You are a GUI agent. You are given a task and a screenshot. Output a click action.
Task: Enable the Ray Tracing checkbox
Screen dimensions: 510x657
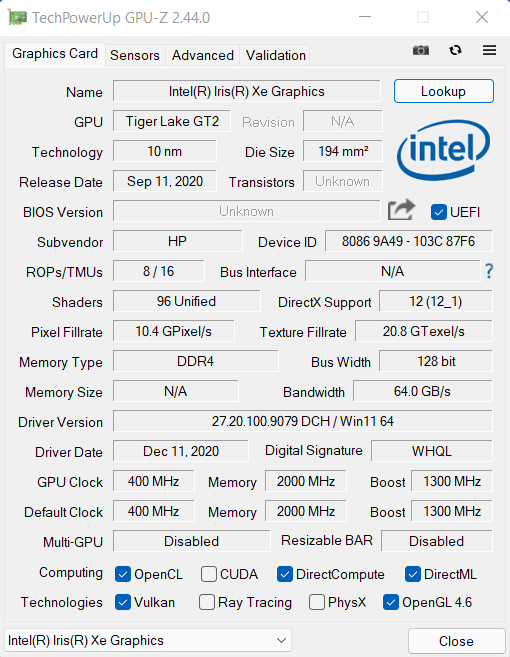tap(207, 602)
